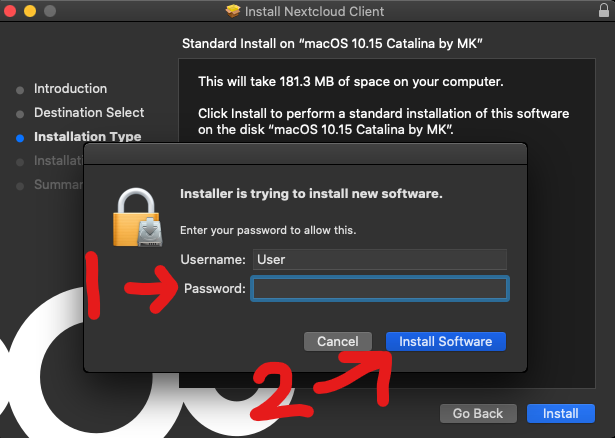Click the Password input field

coord(380,289)
